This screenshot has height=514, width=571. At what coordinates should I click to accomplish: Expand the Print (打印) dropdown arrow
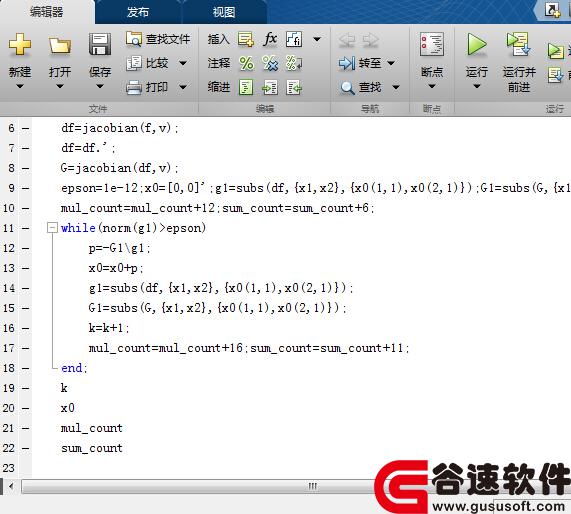click(x=183, y=87)
